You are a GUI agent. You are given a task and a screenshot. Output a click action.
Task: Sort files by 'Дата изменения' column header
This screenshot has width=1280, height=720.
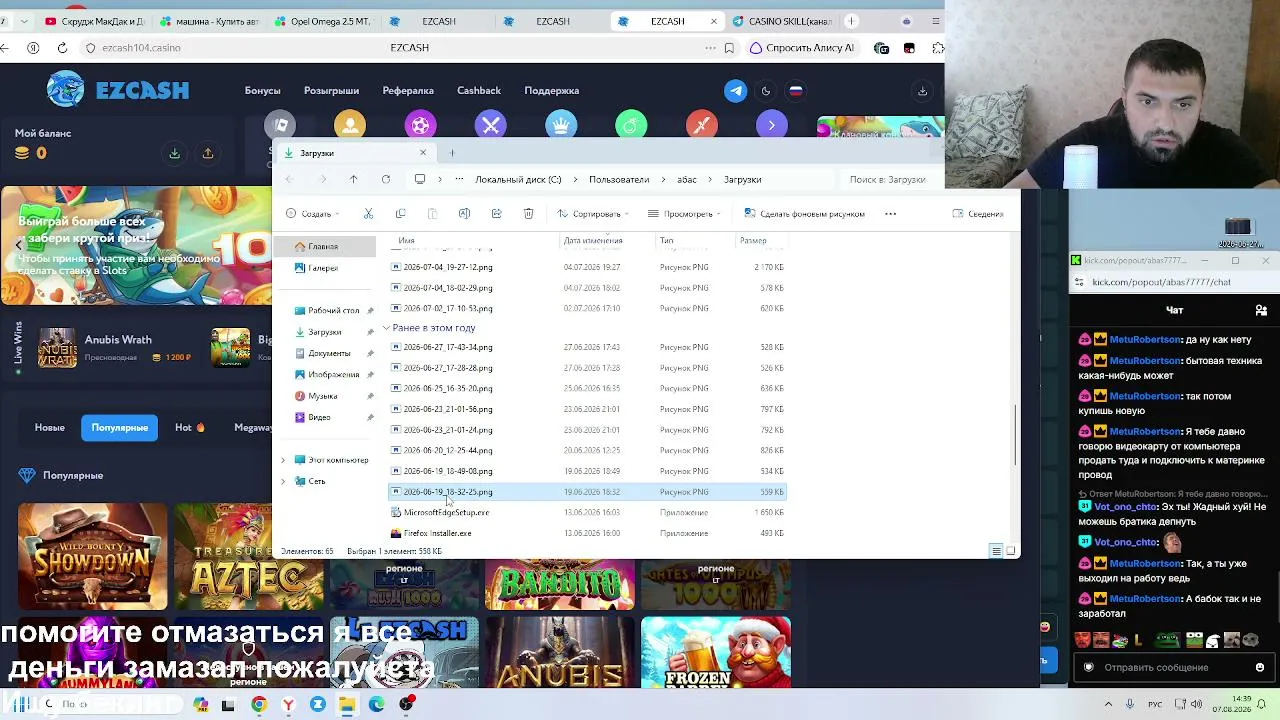[x=592, y=241]
